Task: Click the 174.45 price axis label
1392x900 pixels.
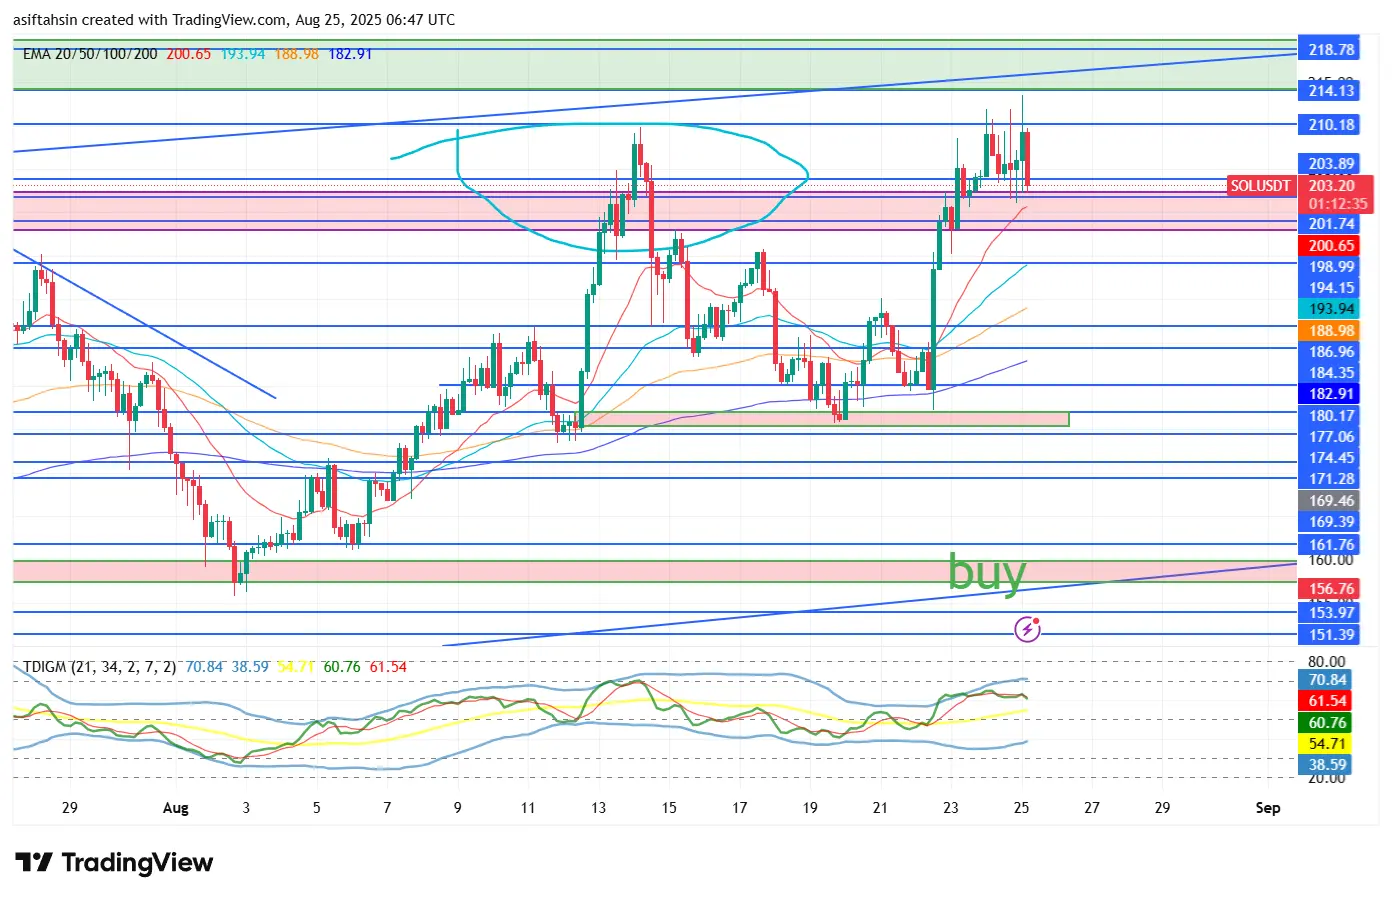Action: coord(1331,458)
